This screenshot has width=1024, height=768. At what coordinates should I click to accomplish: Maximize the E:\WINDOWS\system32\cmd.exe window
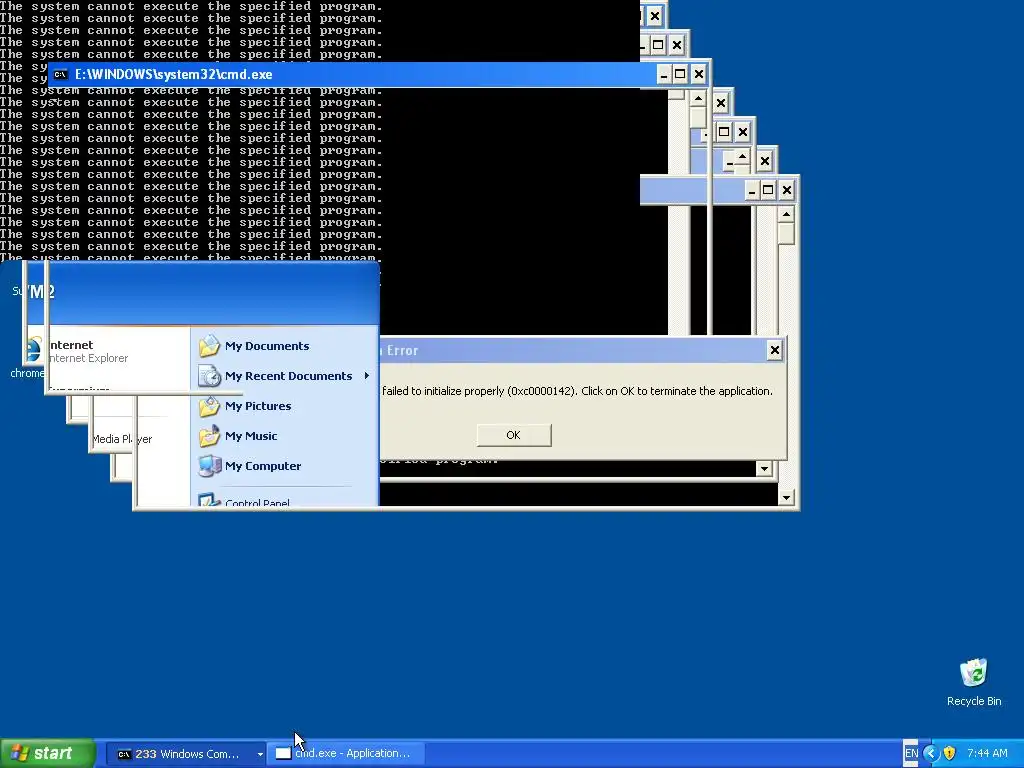pyautogui.click(x=680, y=74)
